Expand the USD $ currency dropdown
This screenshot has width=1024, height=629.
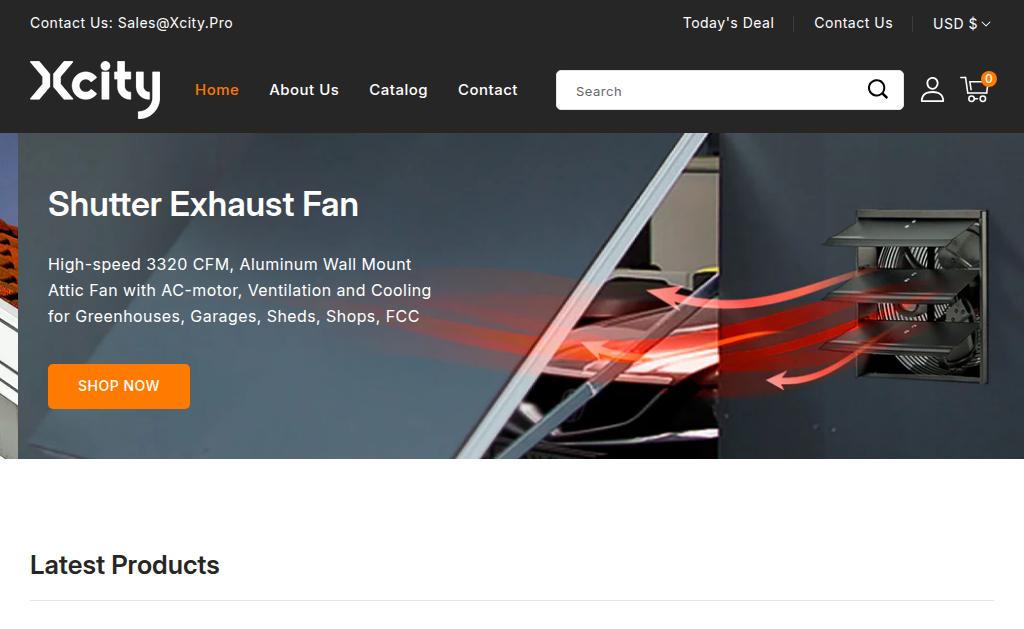961,24
